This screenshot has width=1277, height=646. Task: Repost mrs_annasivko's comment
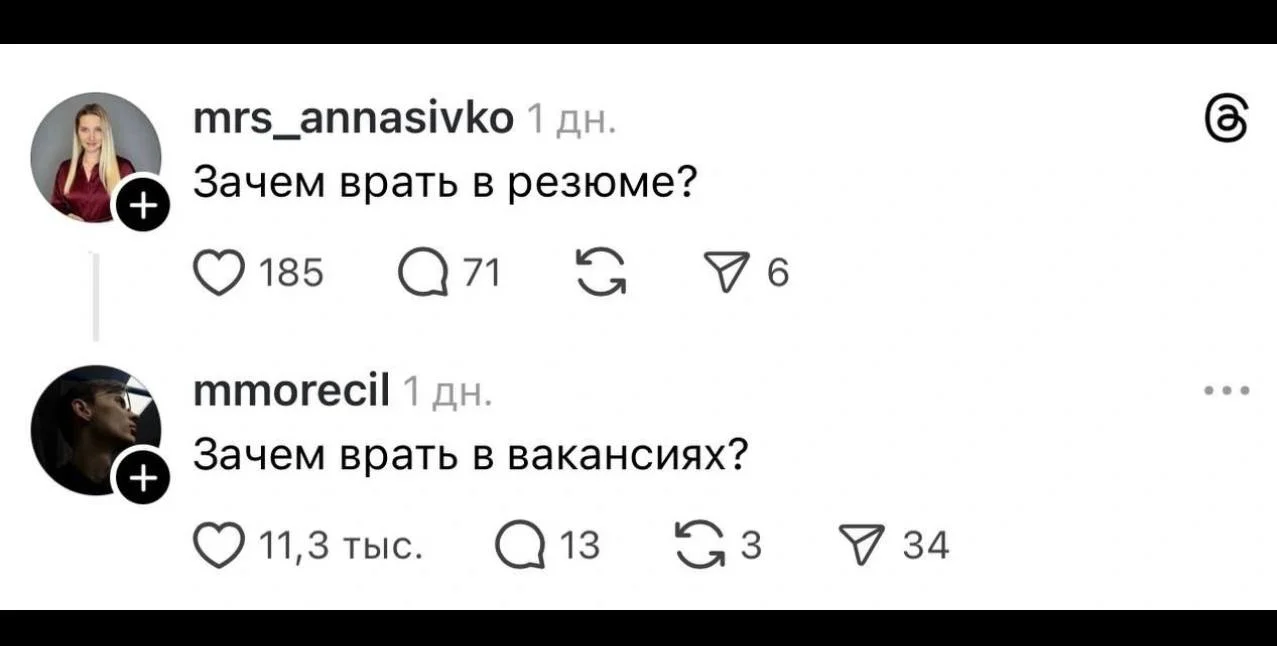(x=600, y=268)
